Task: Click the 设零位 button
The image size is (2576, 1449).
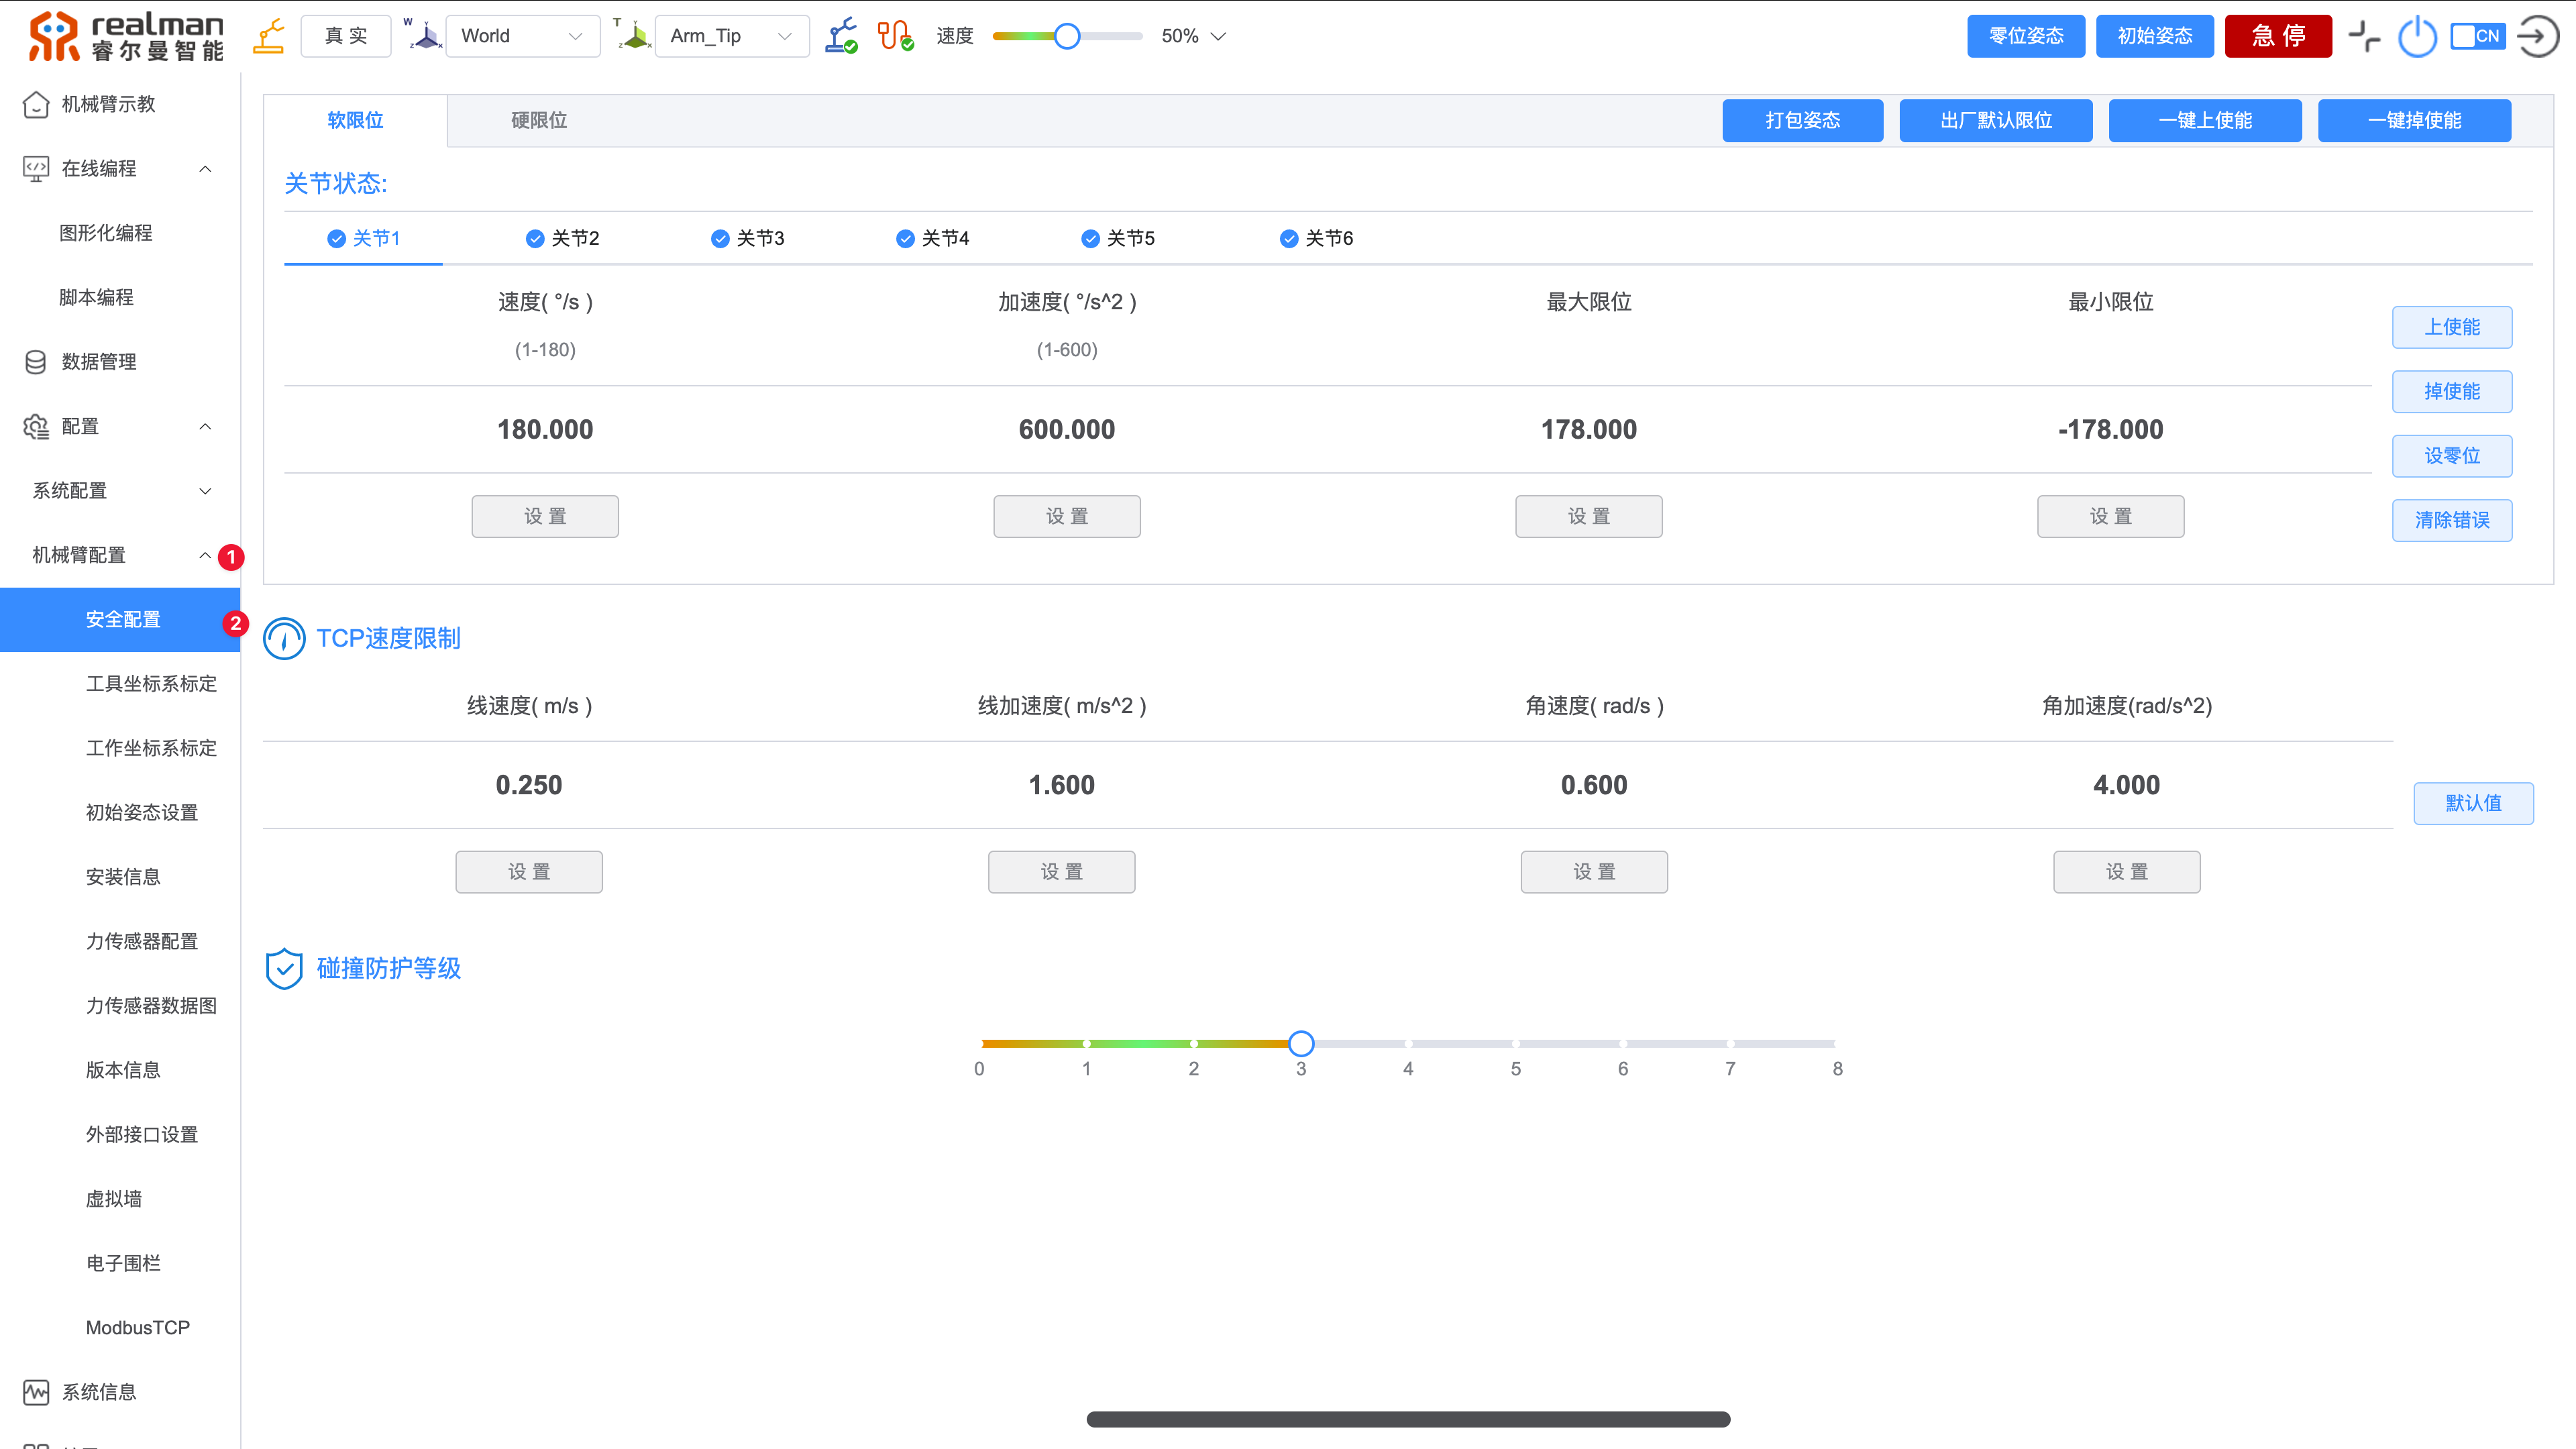Action: [2452, 456]
